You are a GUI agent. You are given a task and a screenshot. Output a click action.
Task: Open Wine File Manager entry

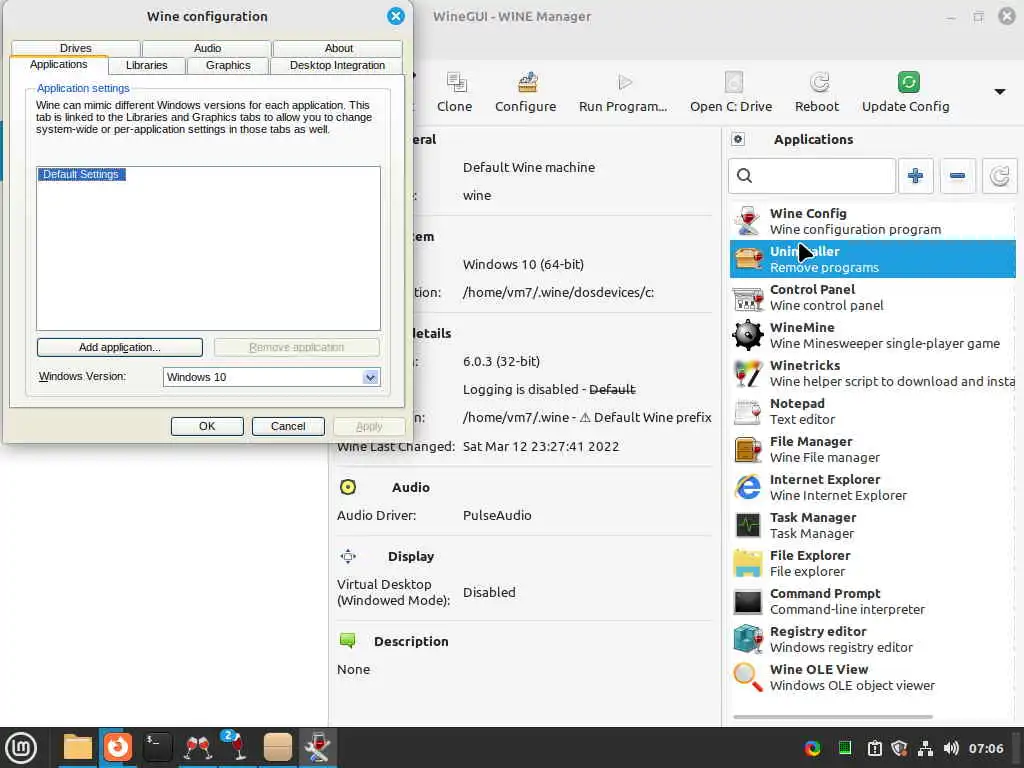pos(872,449)
